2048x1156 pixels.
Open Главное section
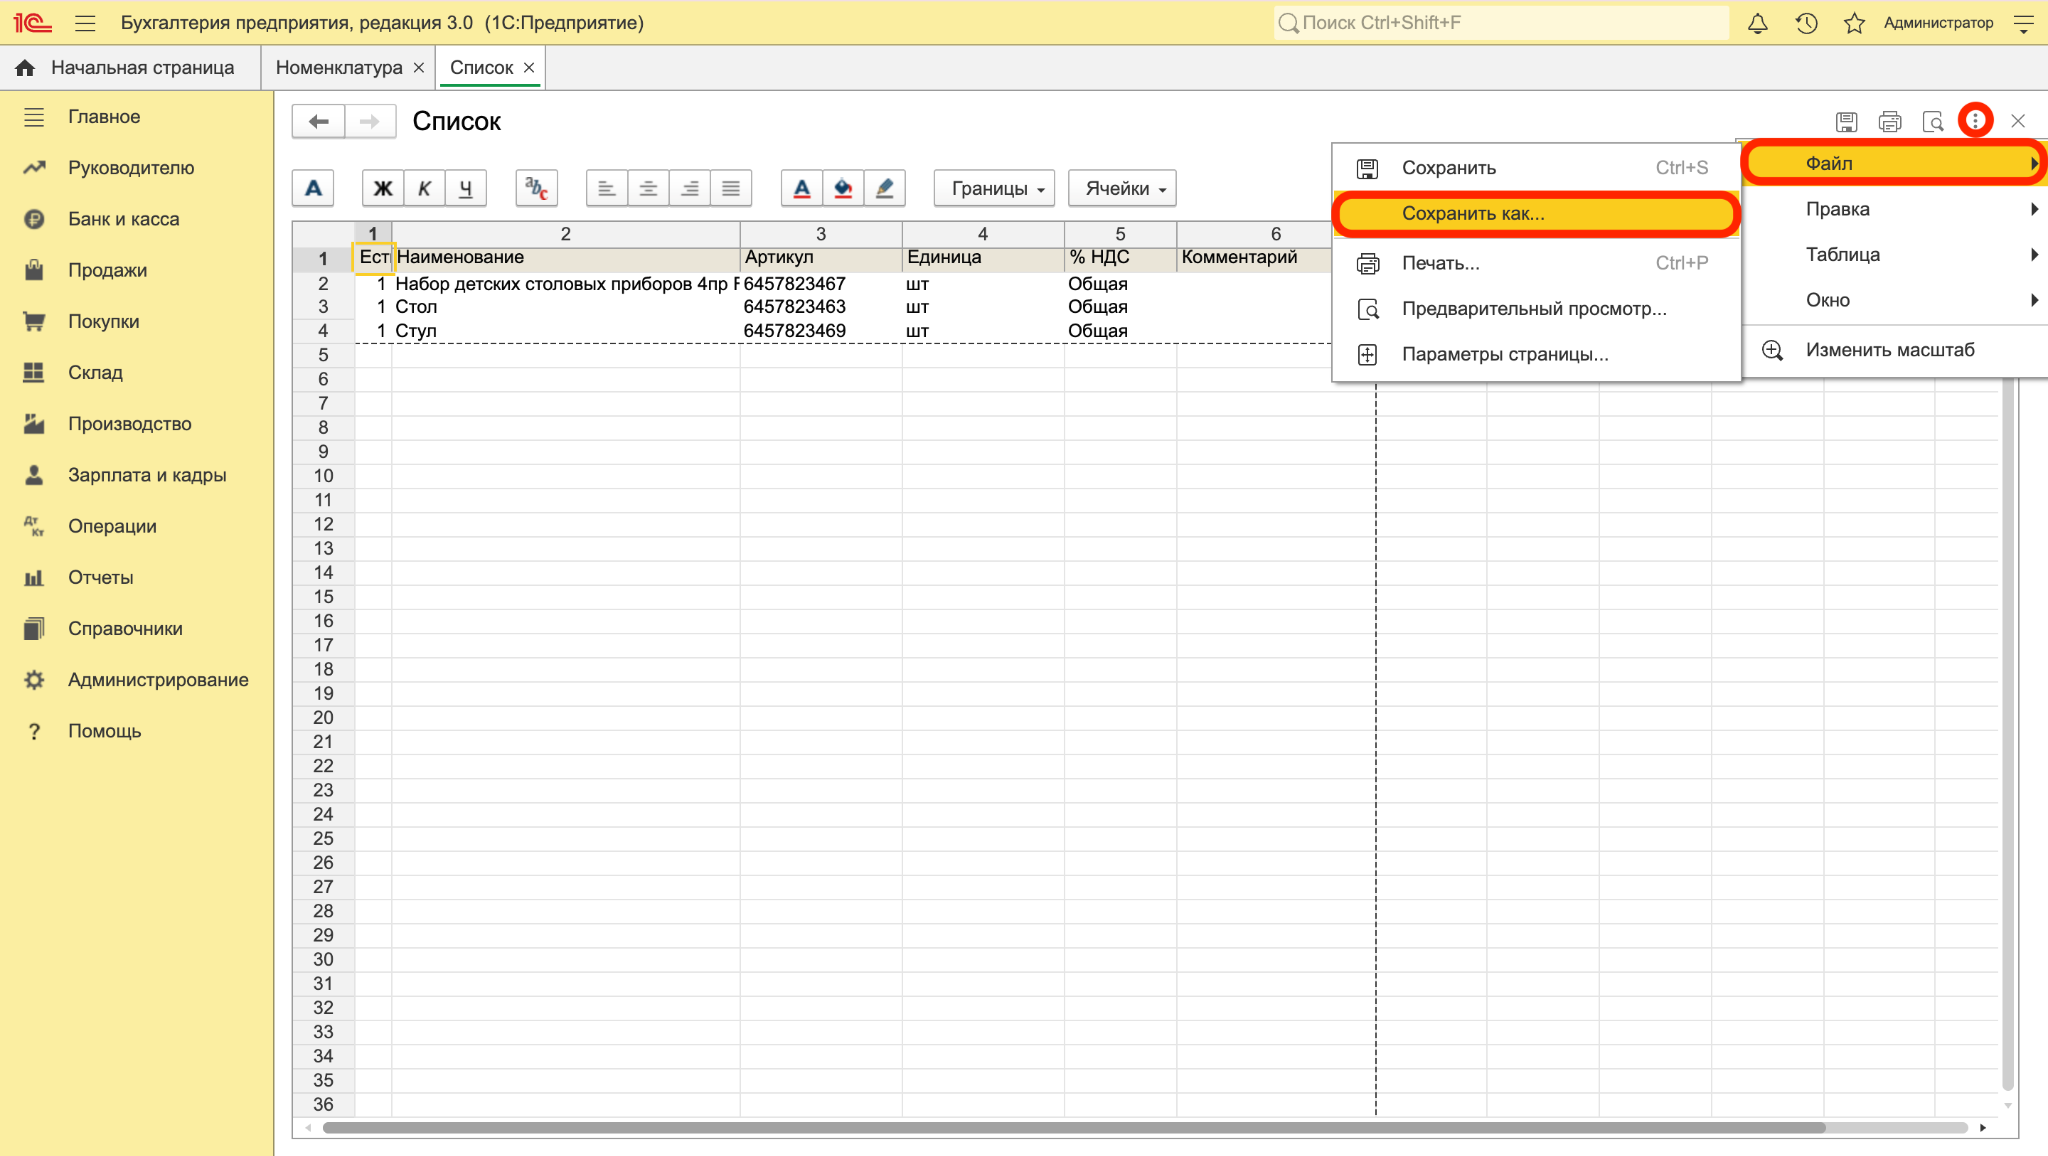click(x=137, y=117)
